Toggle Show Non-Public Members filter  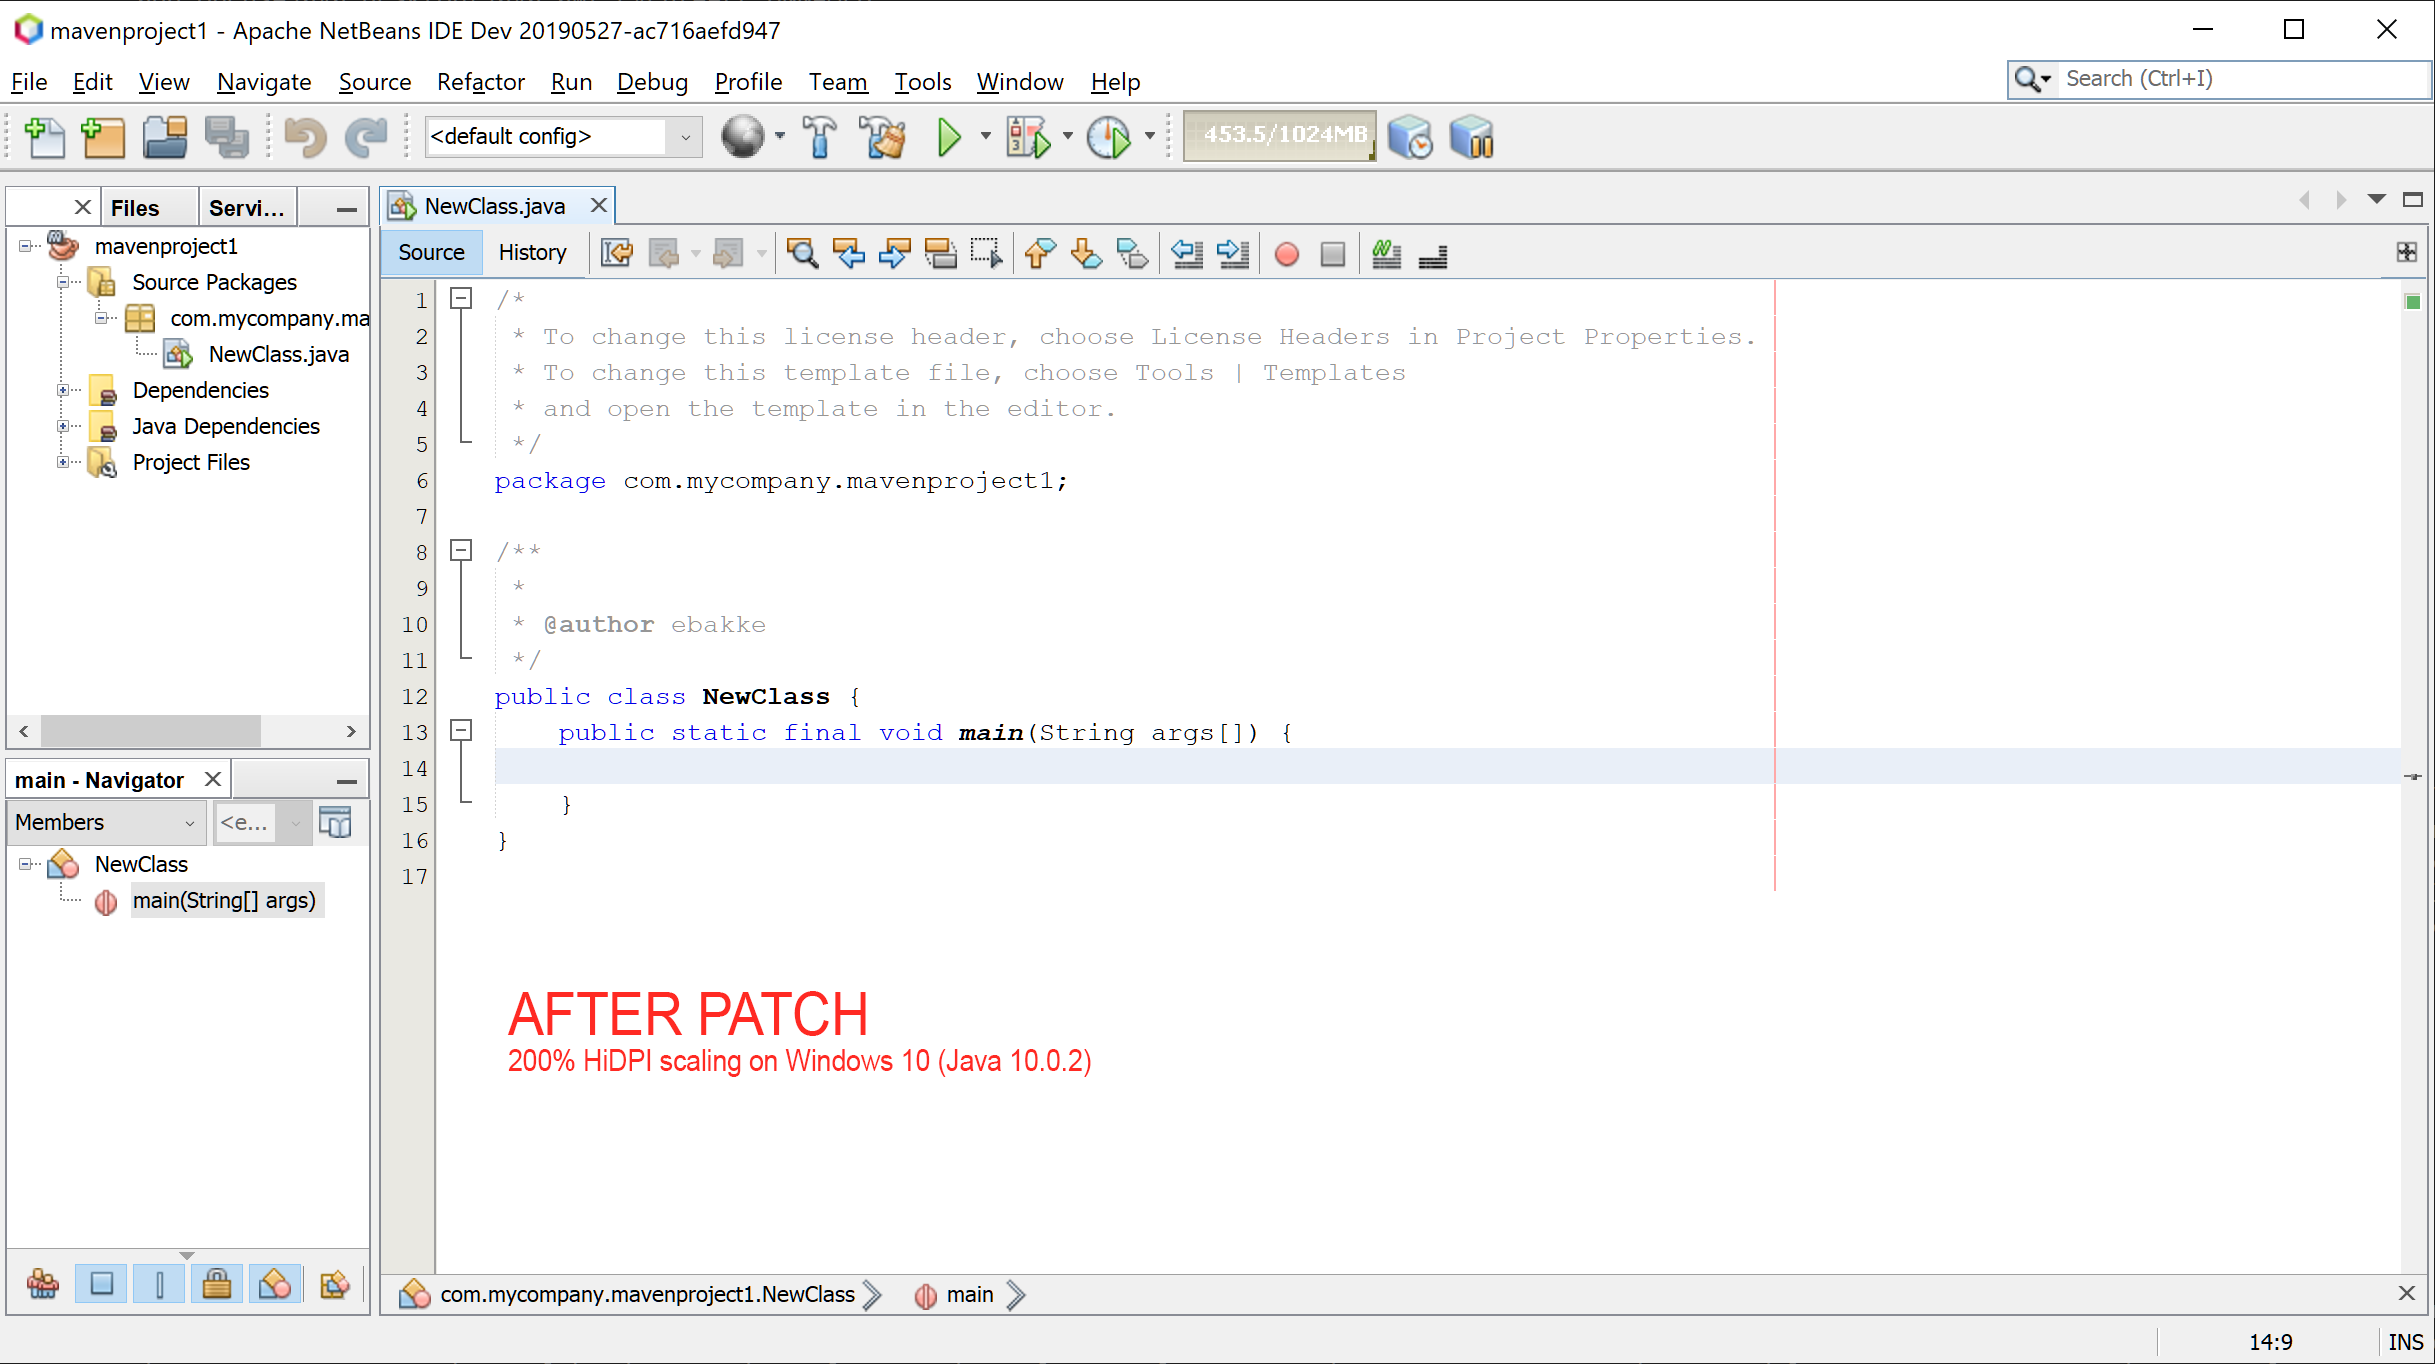coord(217,1284)
